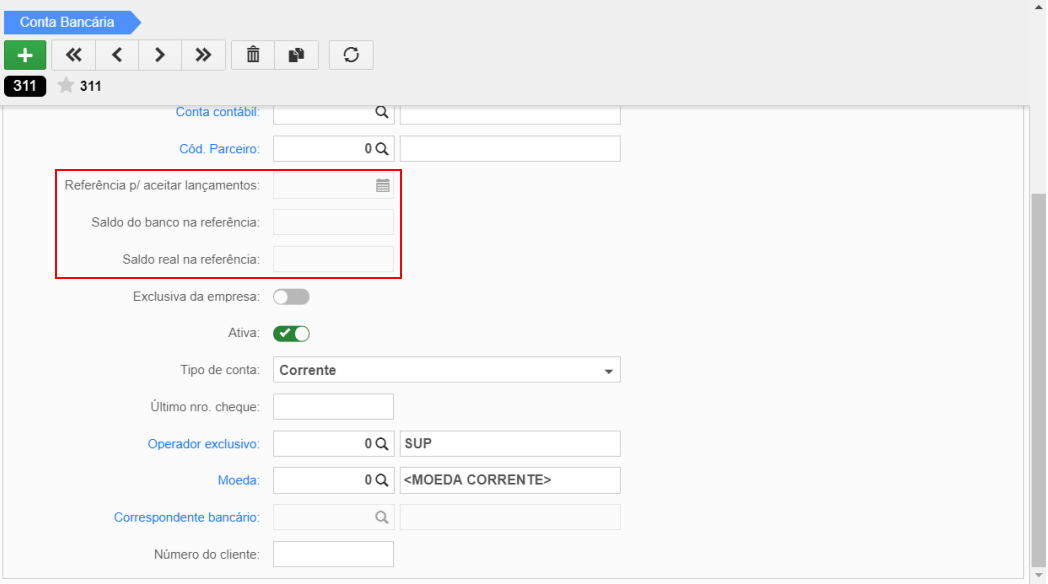
Task: Click Saldo do banco na referência field
Action: pos(333,222)
